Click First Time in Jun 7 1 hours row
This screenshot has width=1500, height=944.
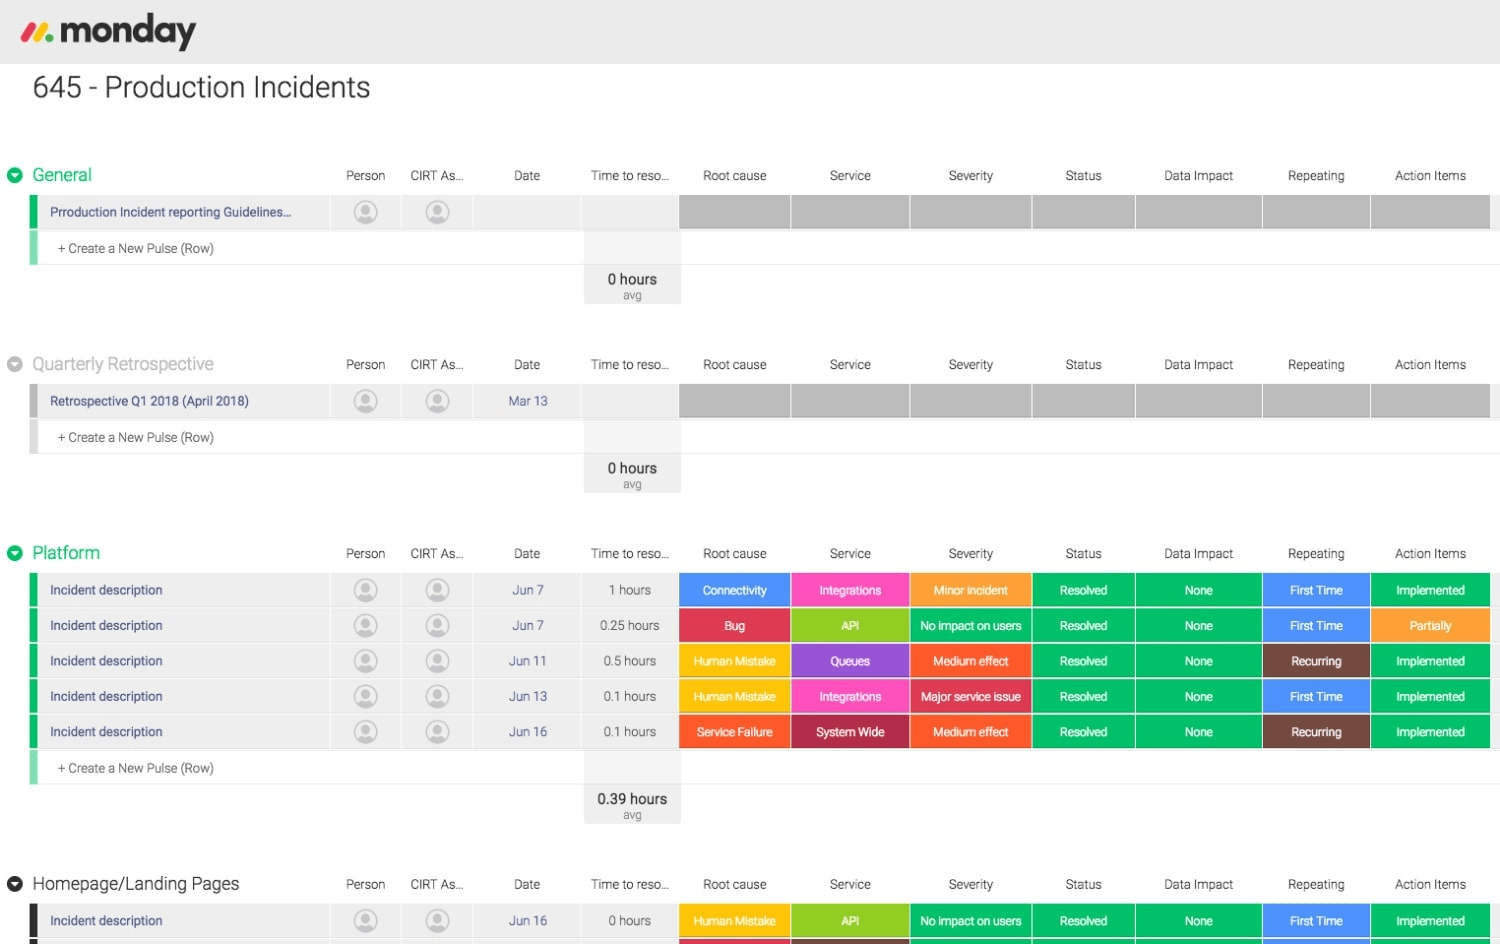[x=1316, y=590]
